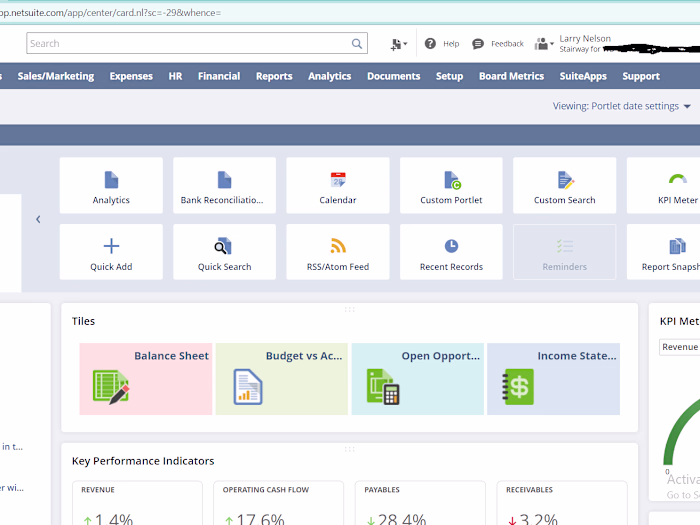
Task: Open the Income Statement tile
Action: (x=553, y=379)
